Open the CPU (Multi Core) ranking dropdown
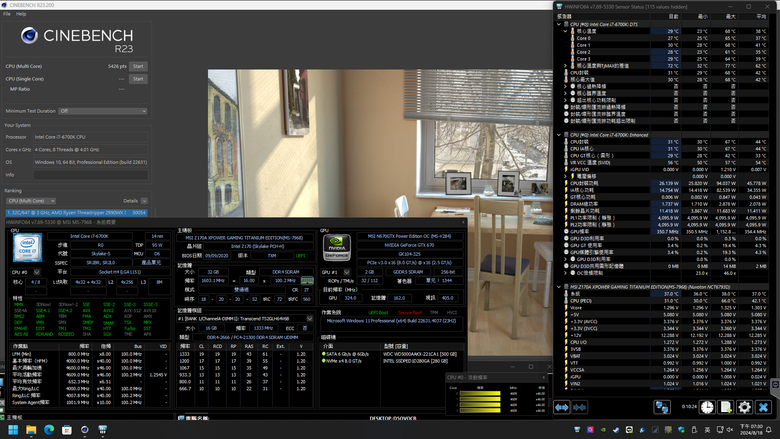The width and height of the screenshot is (780, 439). pyautogui.click(x=31, y=201)
